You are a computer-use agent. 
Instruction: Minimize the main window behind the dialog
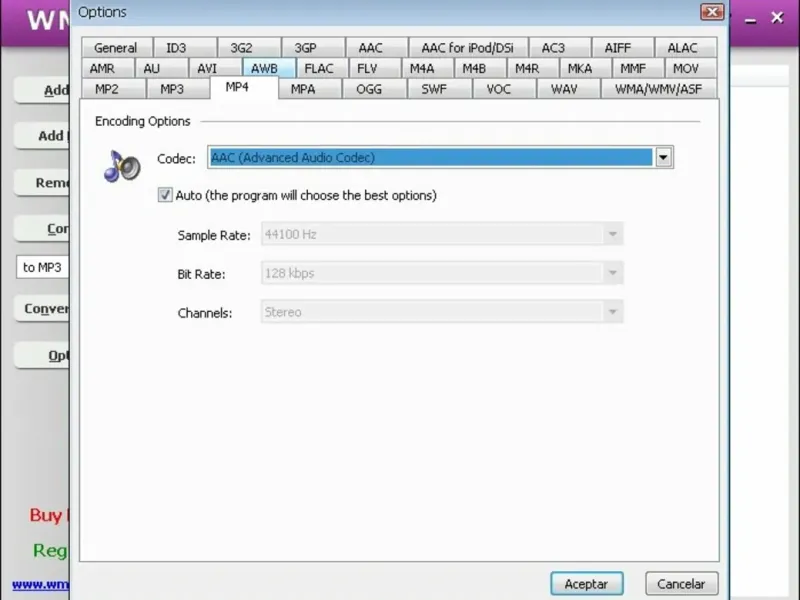pyautogui.click(x=751, y=20)
